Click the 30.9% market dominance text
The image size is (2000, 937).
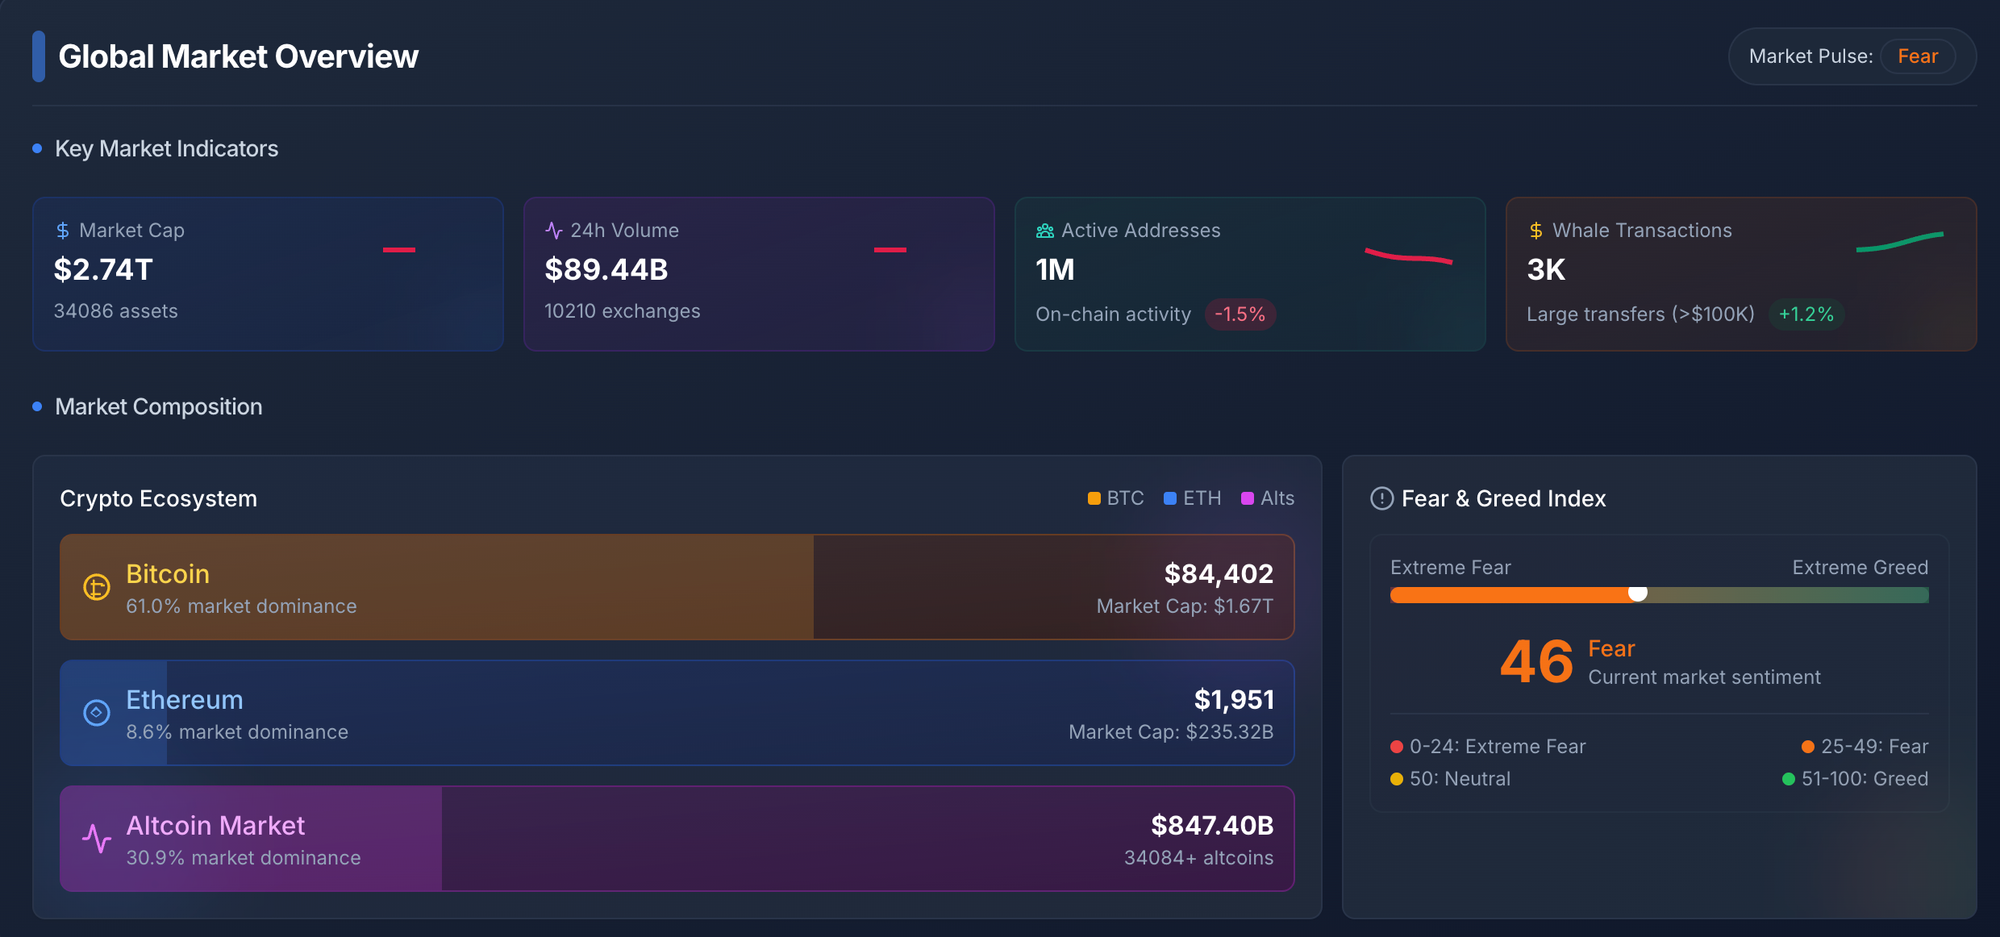click(x=243, y=858)
